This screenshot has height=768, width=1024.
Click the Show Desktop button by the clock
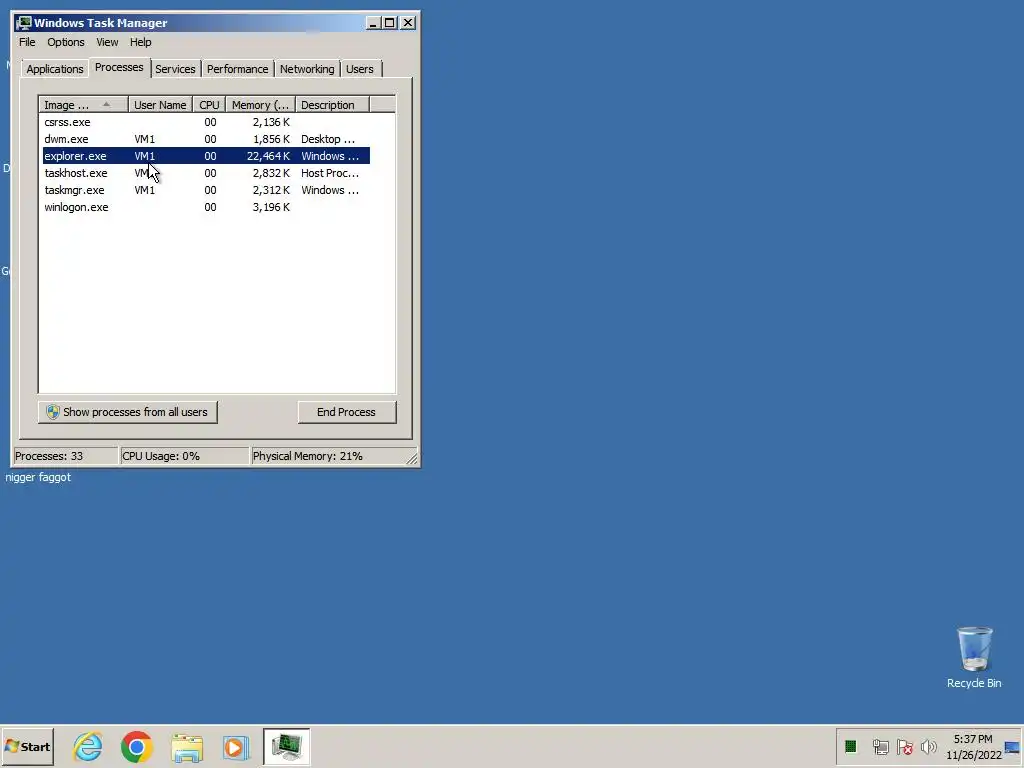click(1012, 747)
